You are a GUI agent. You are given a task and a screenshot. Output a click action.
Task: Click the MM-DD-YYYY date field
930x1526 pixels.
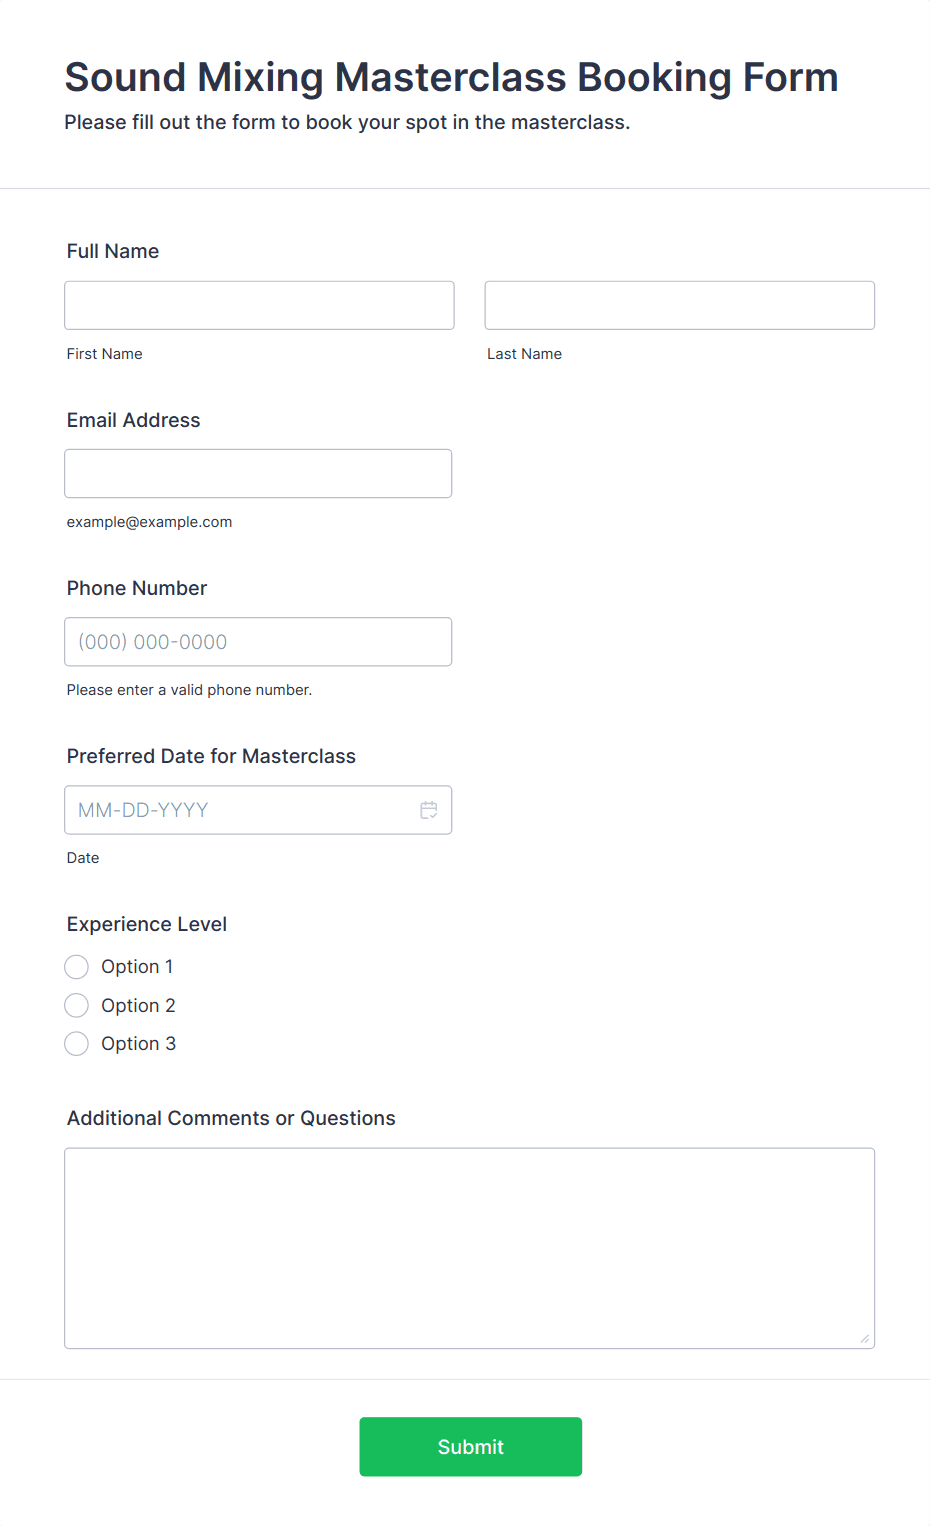coord(240,810)
